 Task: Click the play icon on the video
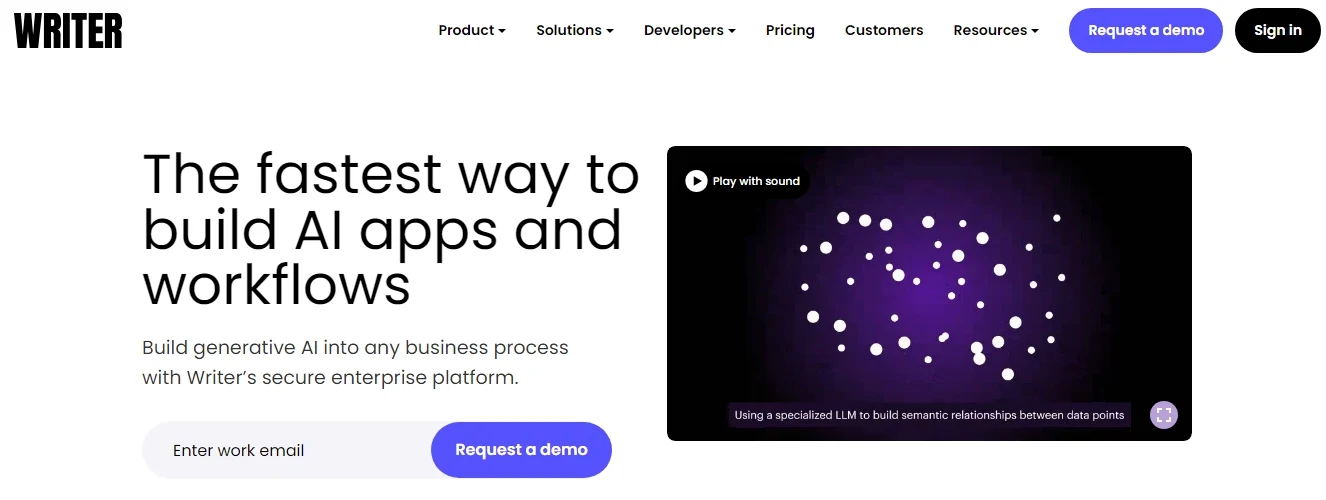click(696, 181)
